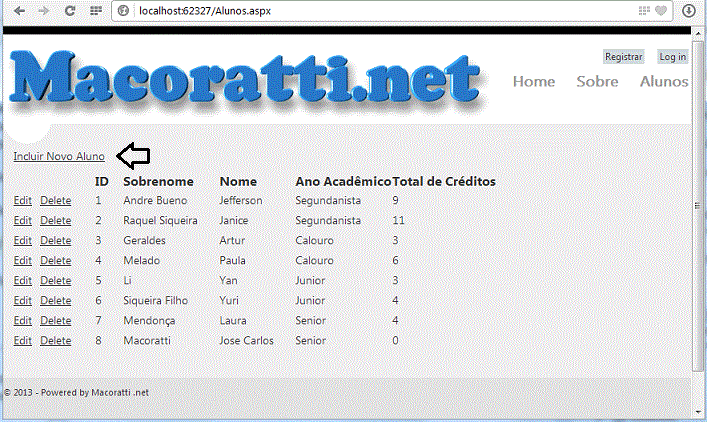Image resolution: width=707 pixels, height=422 pixels.
Task: Bookmark the page with the heart icon
Action: pos(661,10)
